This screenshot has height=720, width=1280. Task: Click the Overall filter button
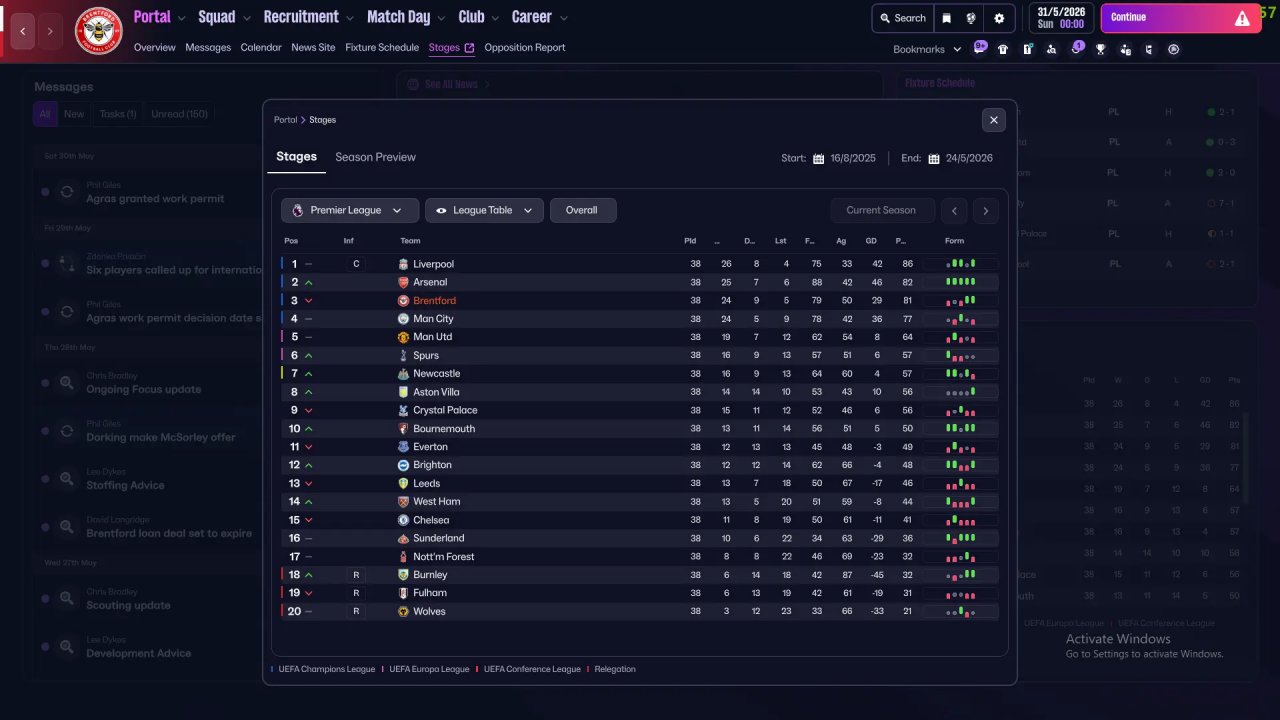(583, 210)
